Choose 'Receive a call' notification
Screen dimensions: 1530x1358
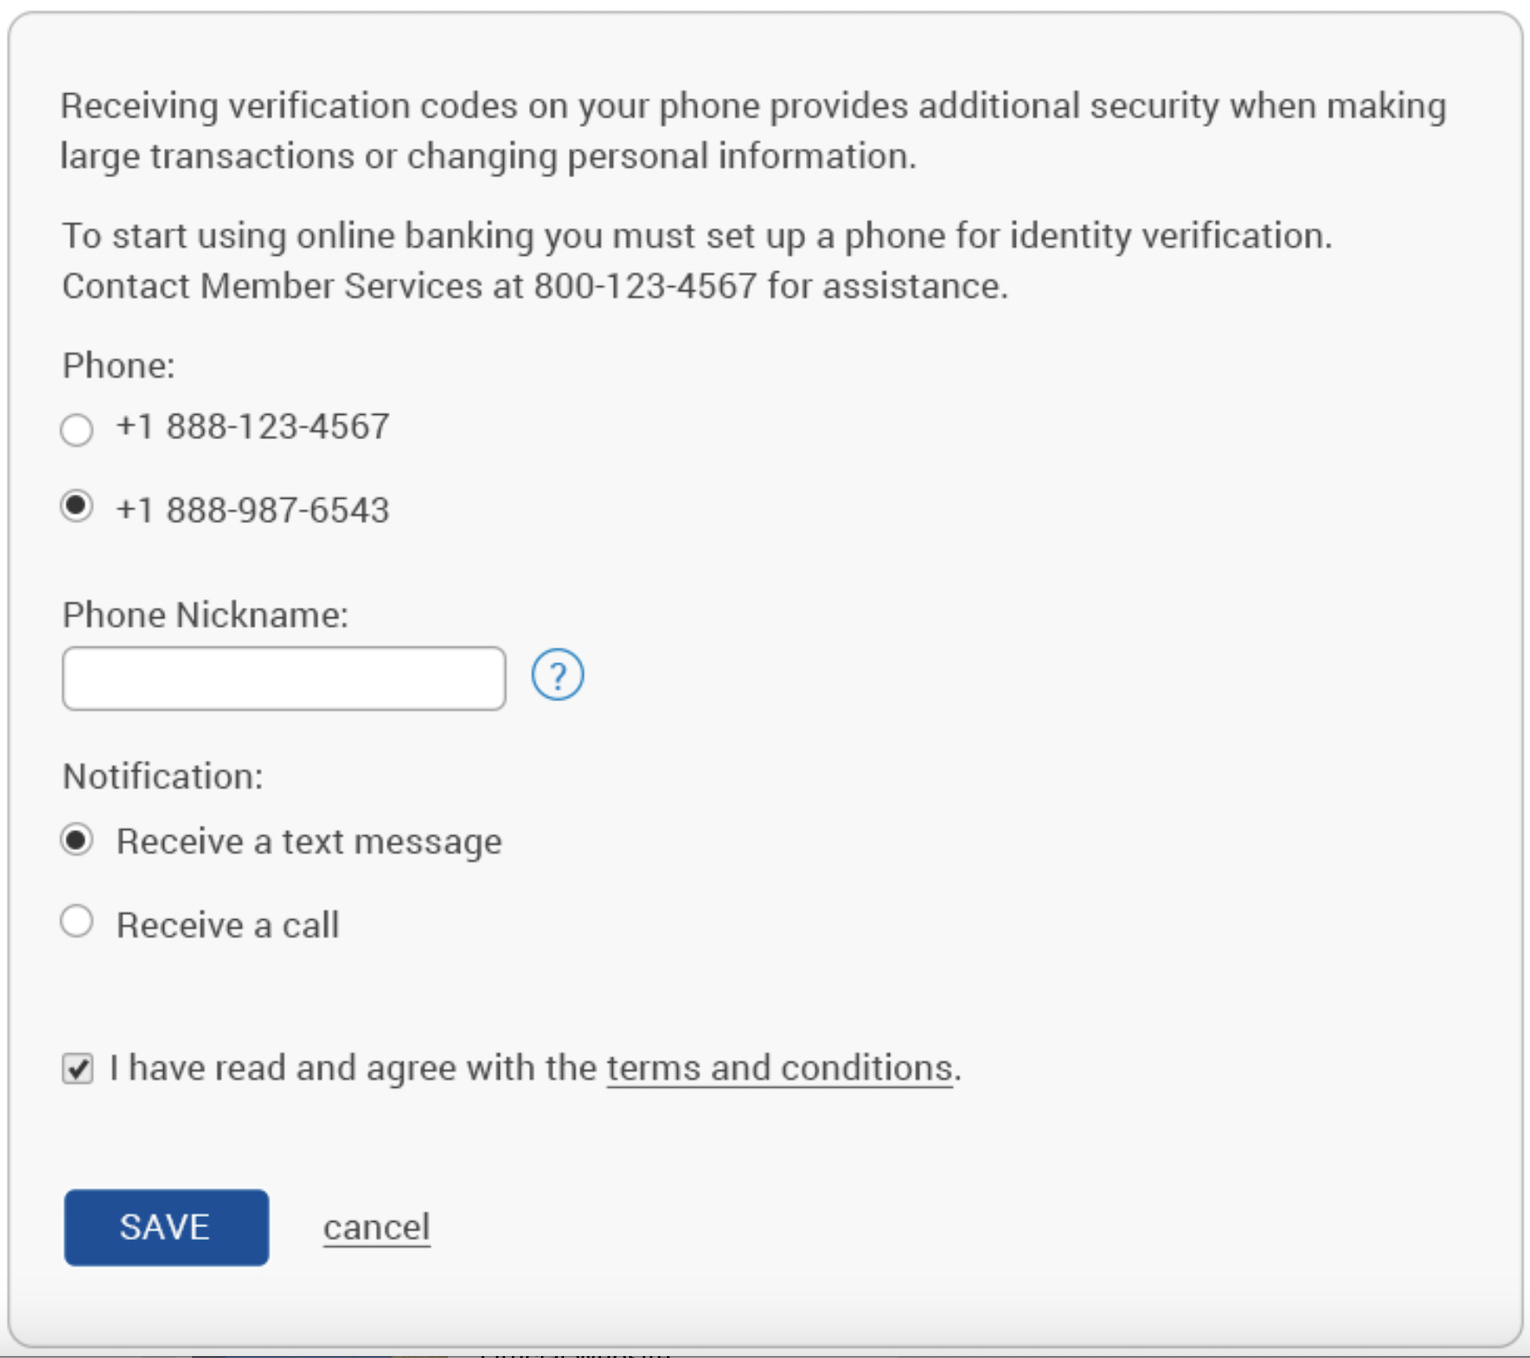click(x=77, y=922)
